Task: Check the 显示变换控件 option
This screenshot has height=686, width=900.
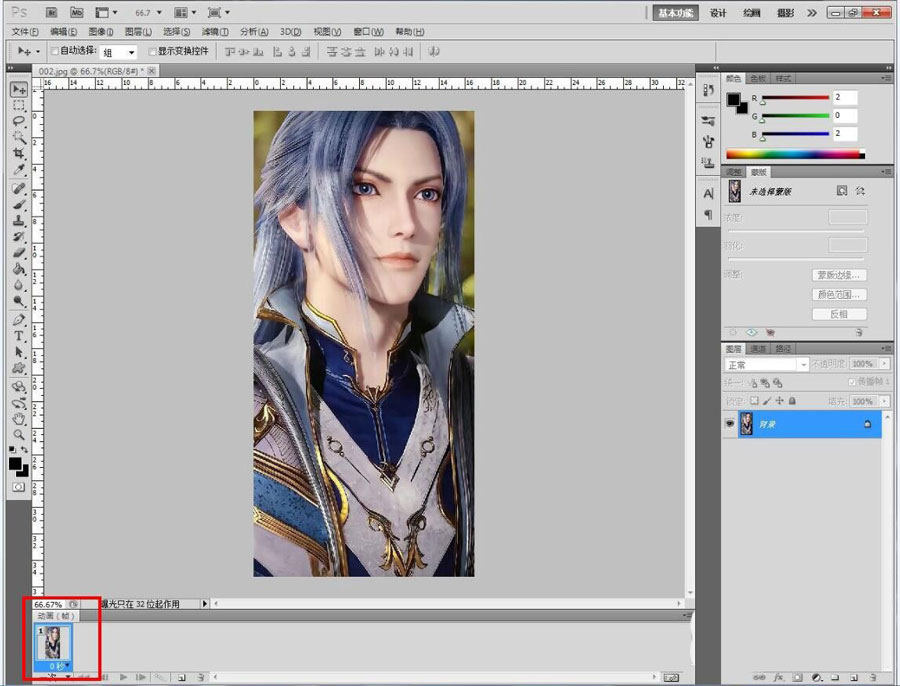Action: pyautogui.click(x=152, y=51)
